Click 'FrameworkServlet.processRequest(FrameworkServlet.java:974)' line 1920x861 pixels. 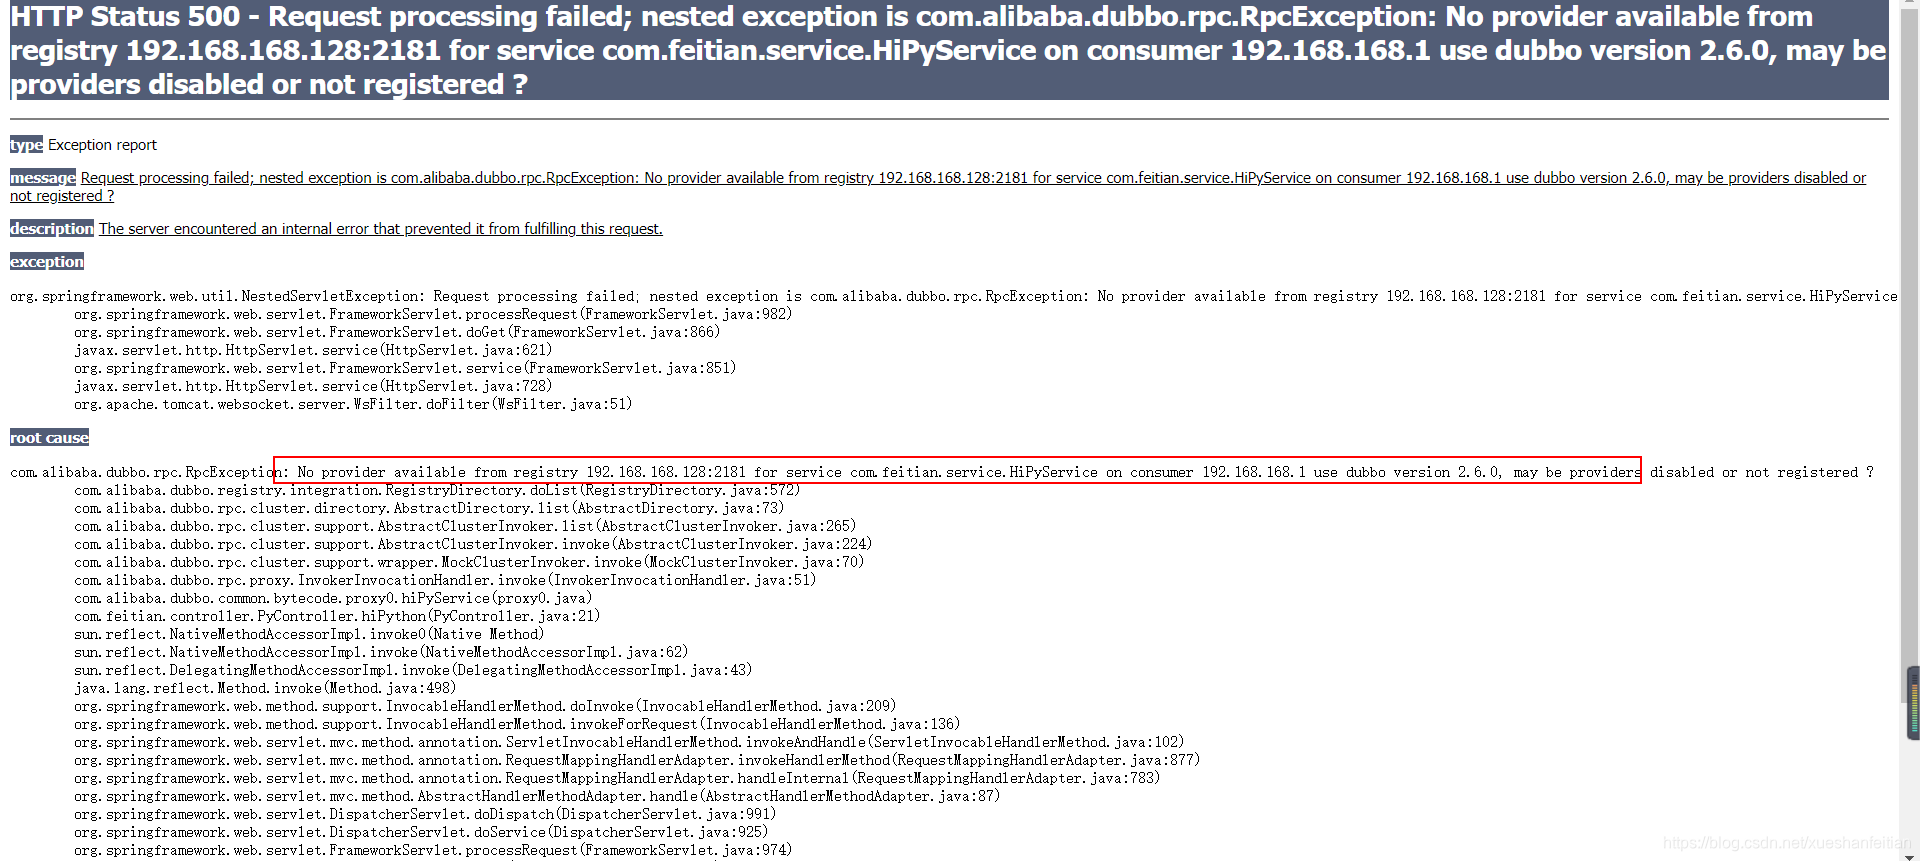point(433,850)
